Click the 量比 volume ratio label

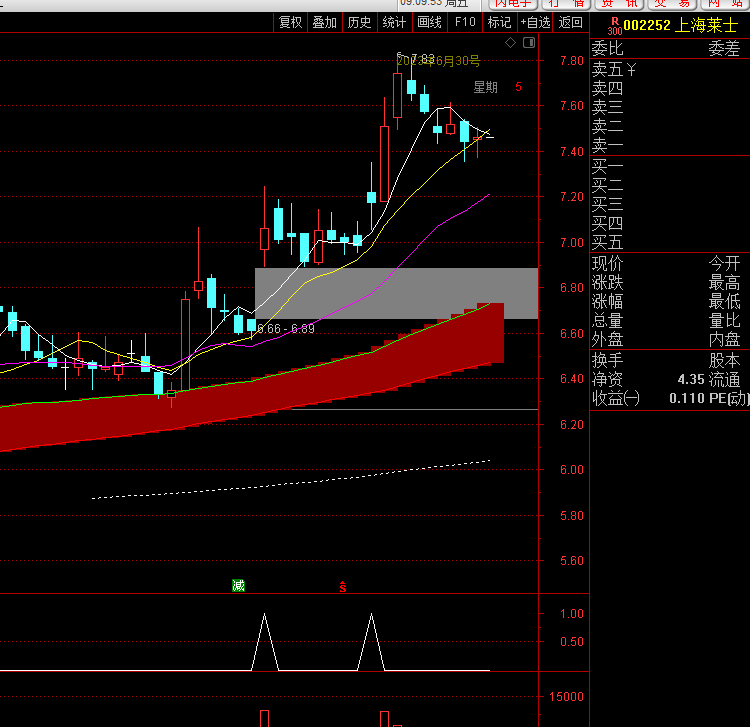pos(724,321)
